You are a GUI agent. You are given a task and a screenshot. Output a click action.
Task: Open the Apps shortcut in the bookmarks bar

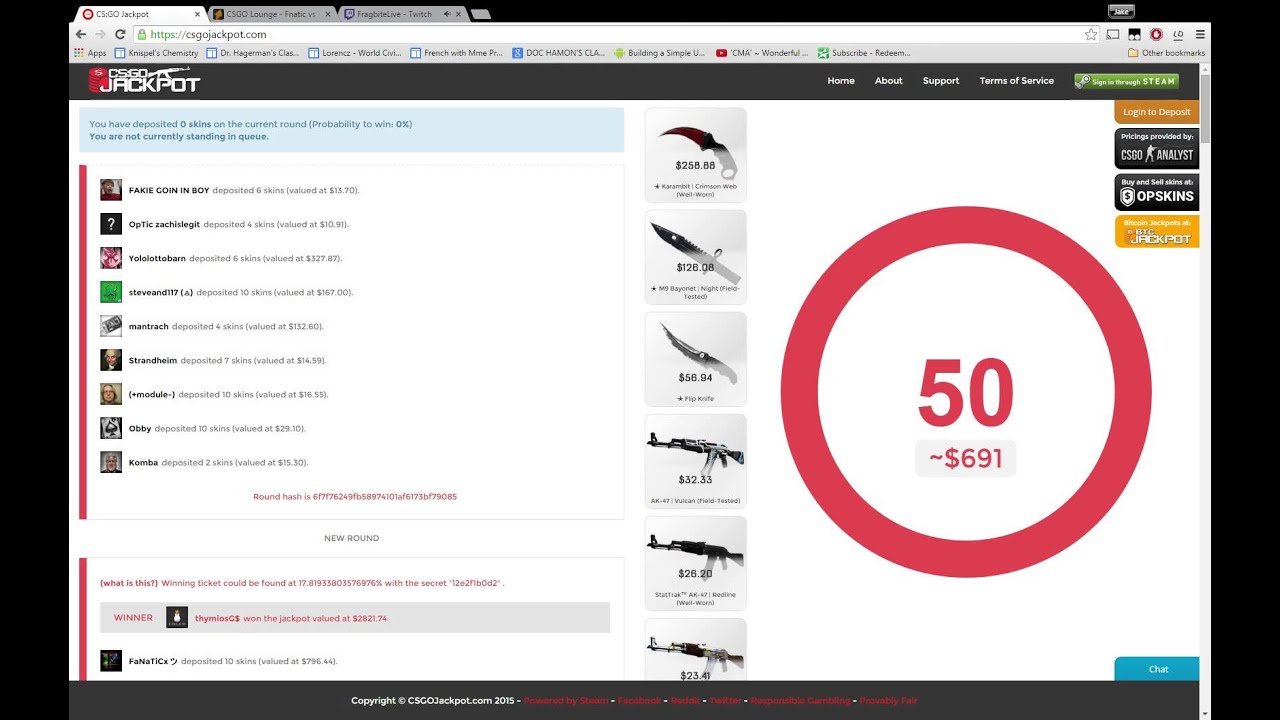point(90,53)
